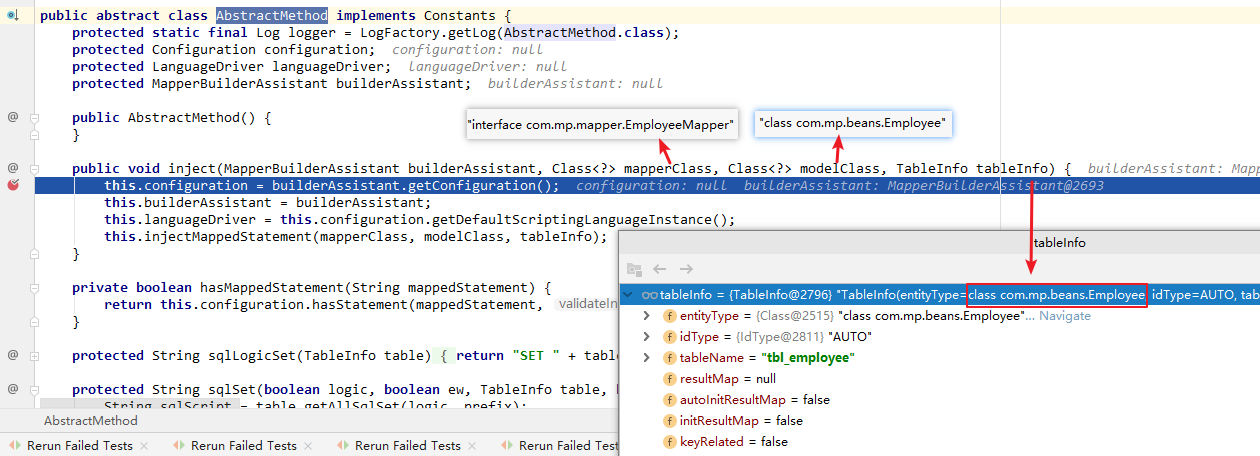1260x456 pixels.
Task: Click the folder icon in the tableInfo popup toolbar
Action: coord(634,269)
